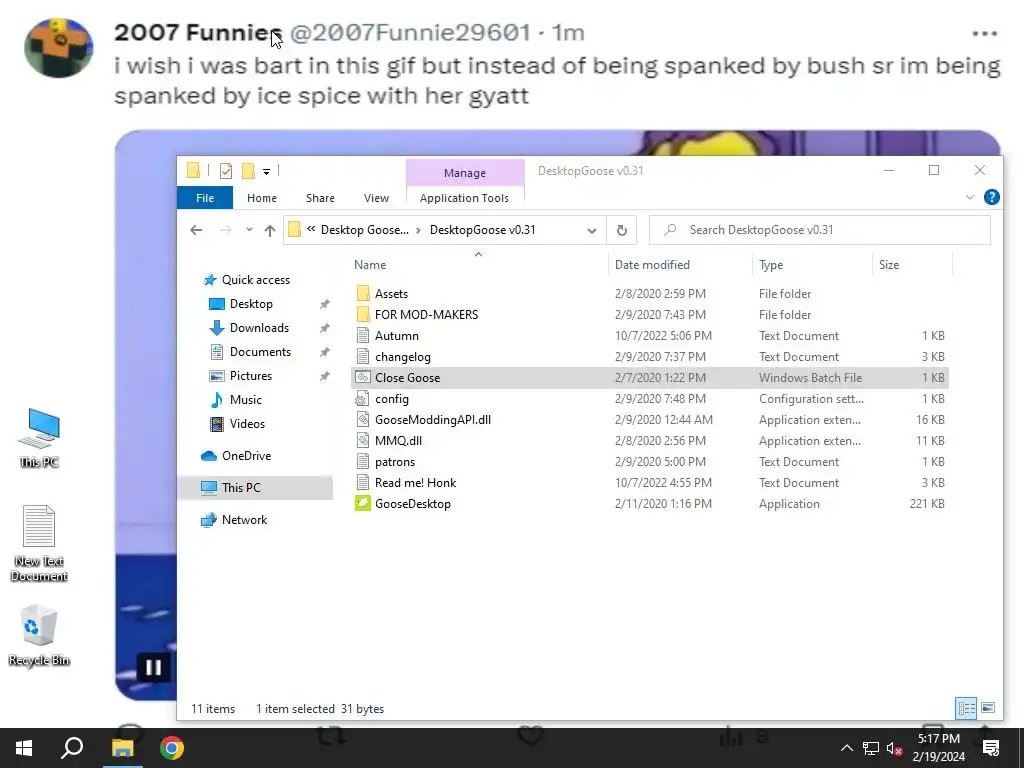Click Properties icon in quick access toolbar

tap(226, 171)
